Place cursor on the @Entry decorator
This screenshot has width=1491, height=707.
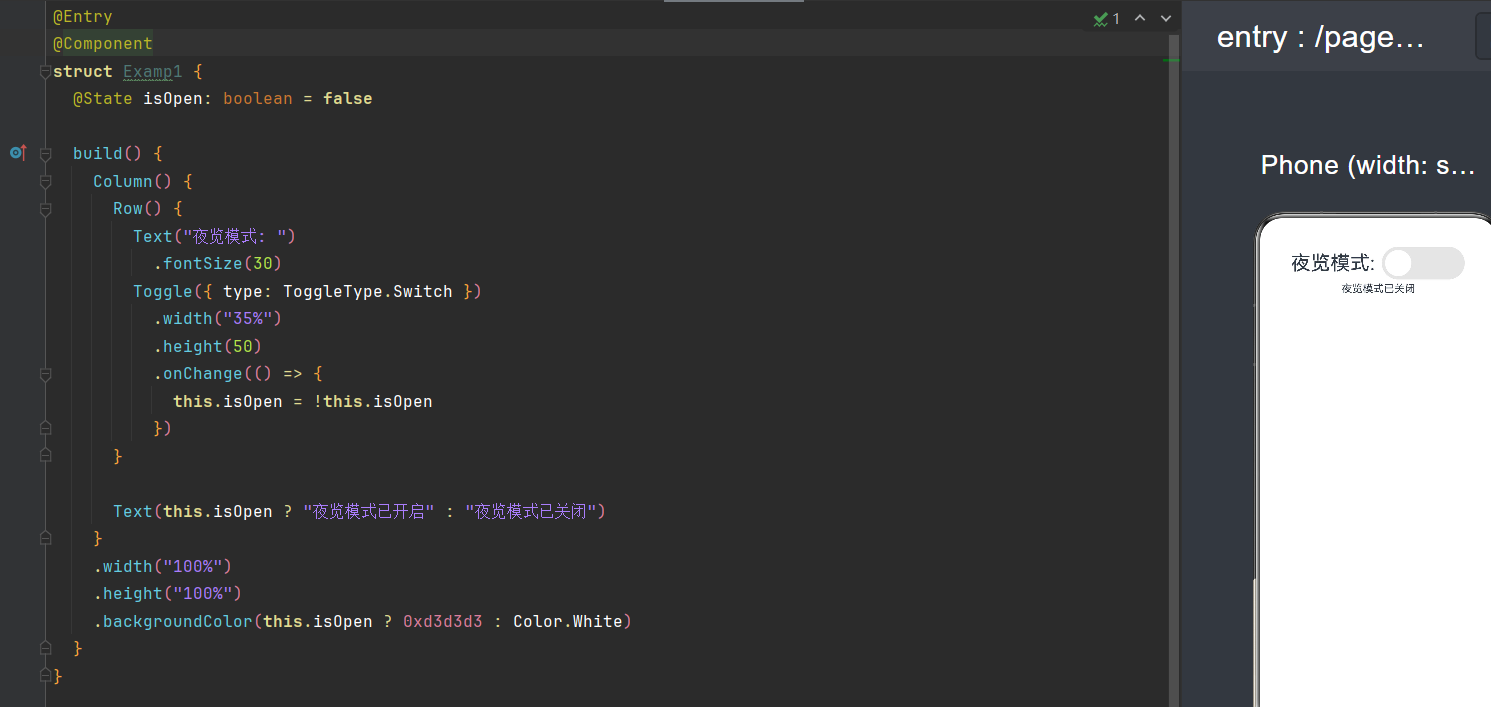point(83,17)
